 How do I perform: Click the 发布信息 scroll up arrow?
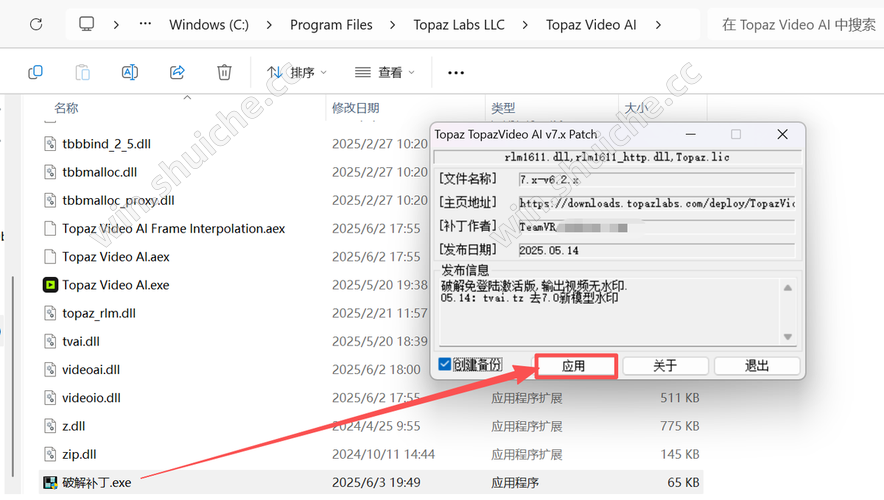pyautogui.click(x=788, y=287)
